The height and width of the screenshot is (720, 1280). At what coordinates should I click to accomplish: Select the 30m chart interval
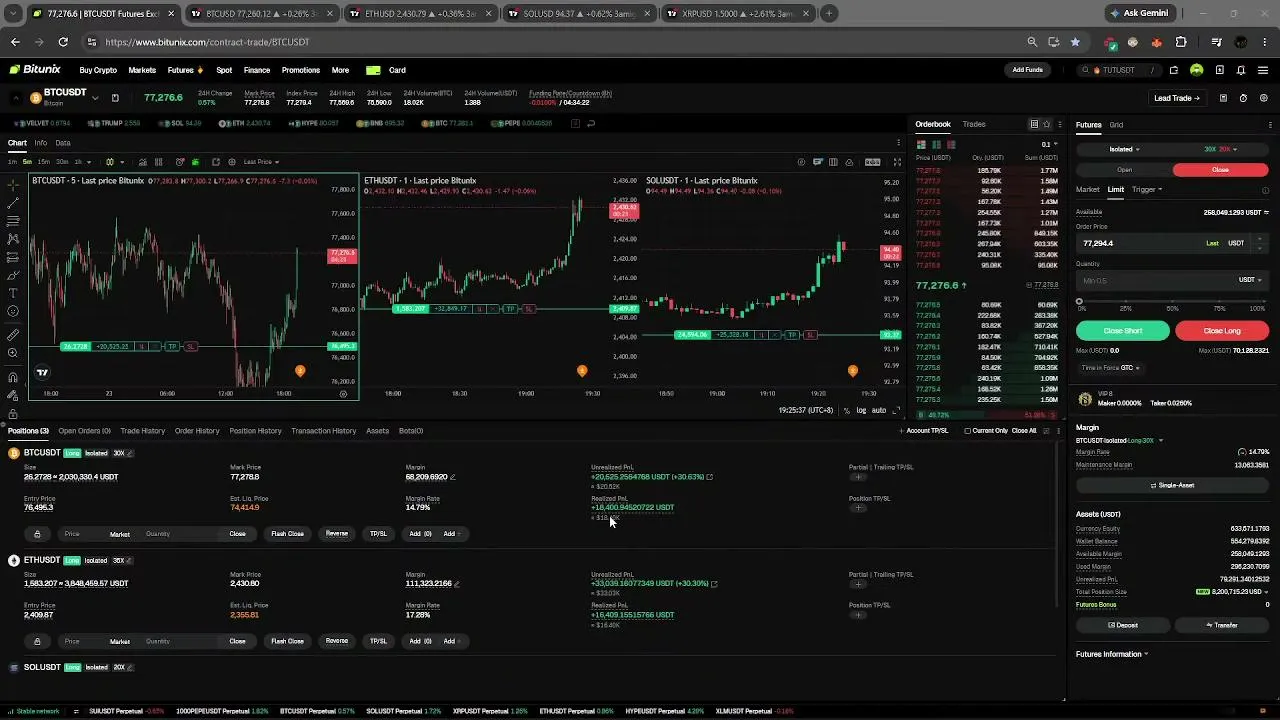point(62,162)
